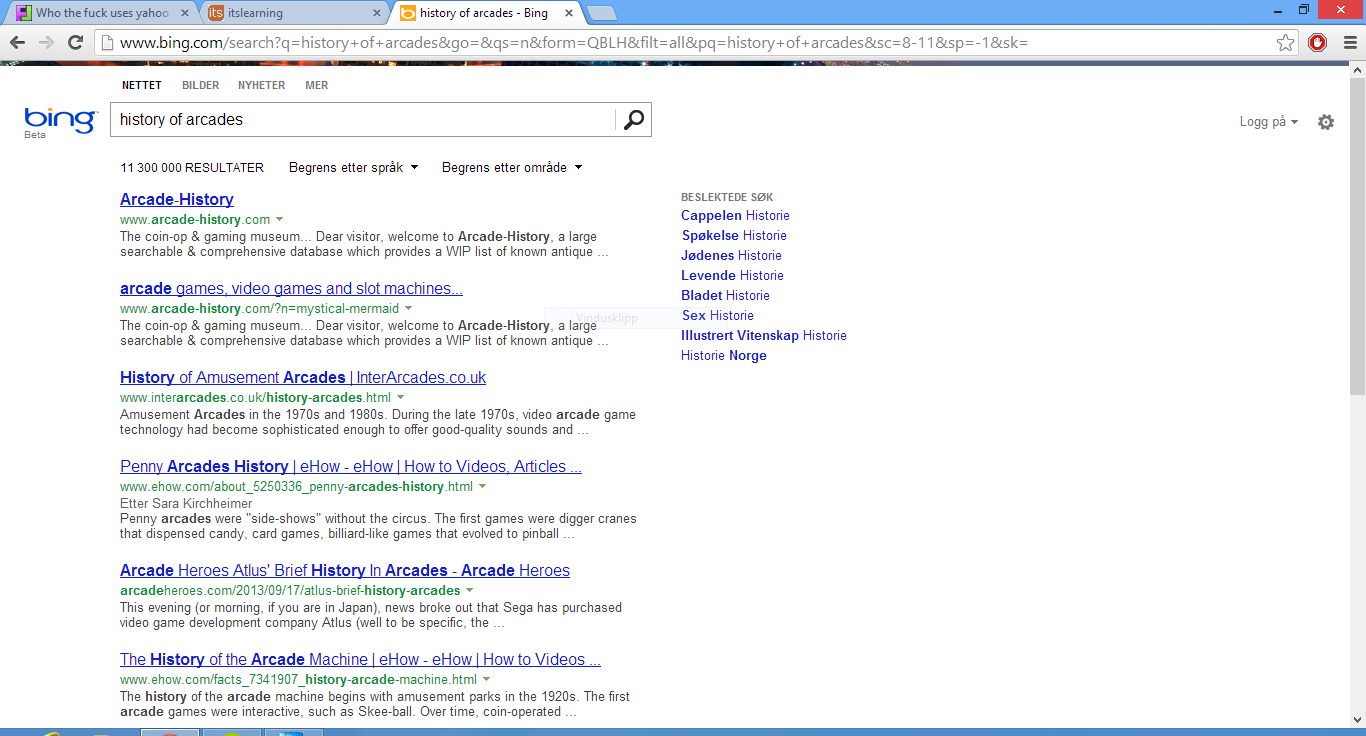Screen dimensions: 1366x736
Task: Open 'arcade games, video games and slot machines...' result
Action: click(291, 288)
